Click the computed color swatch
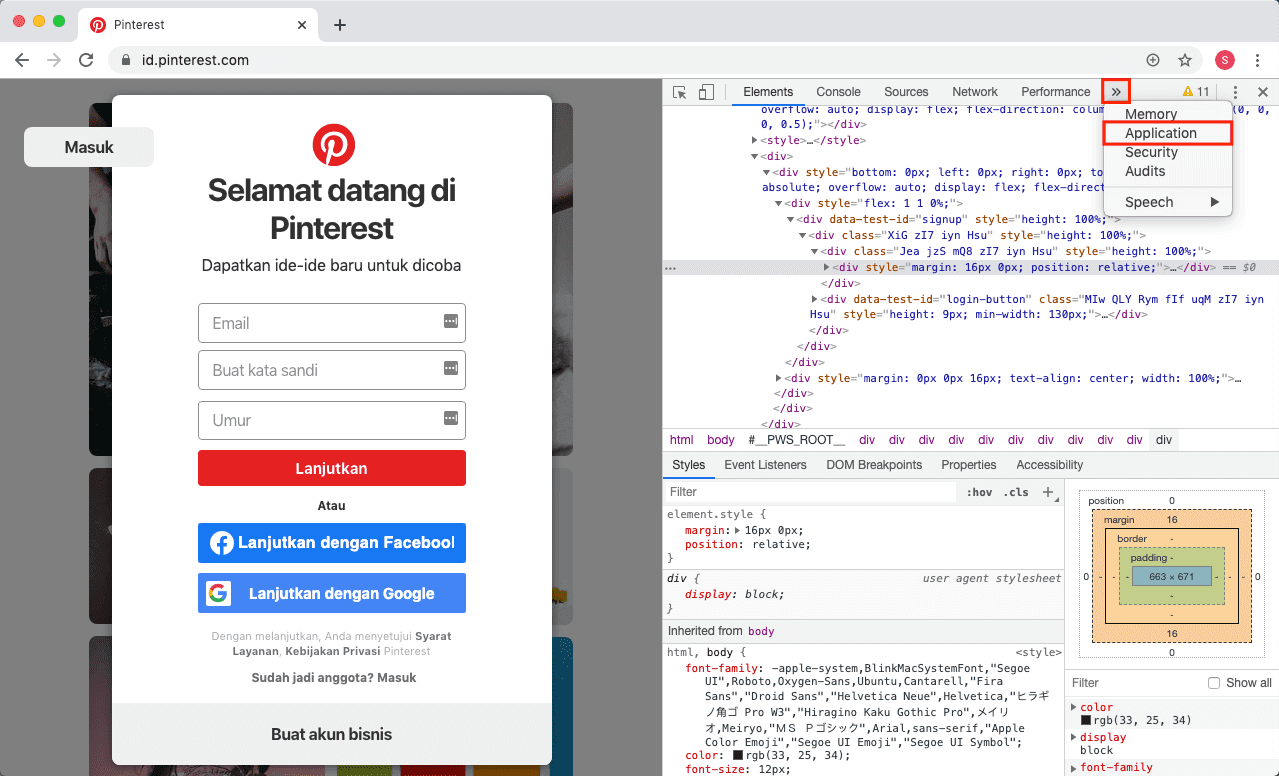 [x=1086, y=720]
